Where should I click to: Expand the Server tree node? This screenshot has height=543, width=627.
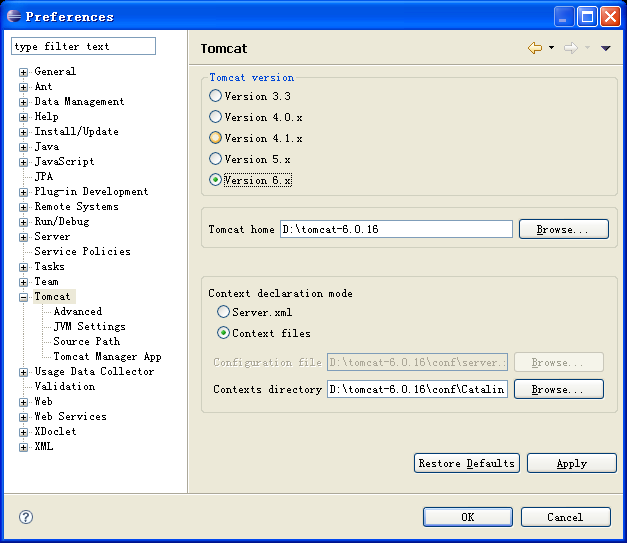click(x=24, y=237)
